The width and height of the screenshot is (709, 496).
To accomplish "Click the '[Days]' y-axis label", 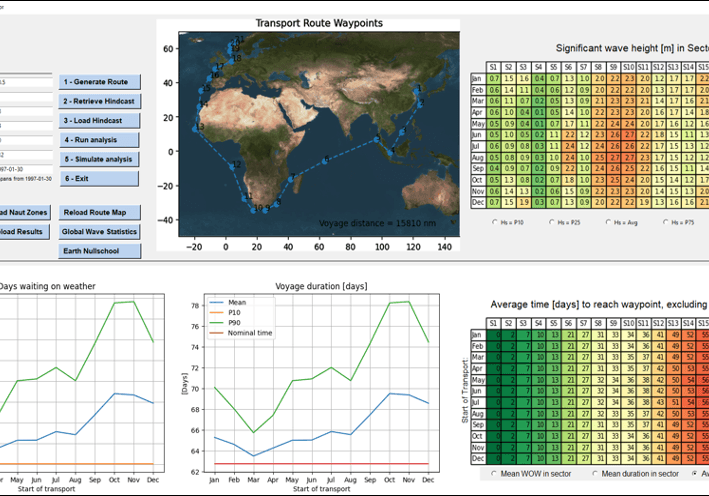I will 184,384.
